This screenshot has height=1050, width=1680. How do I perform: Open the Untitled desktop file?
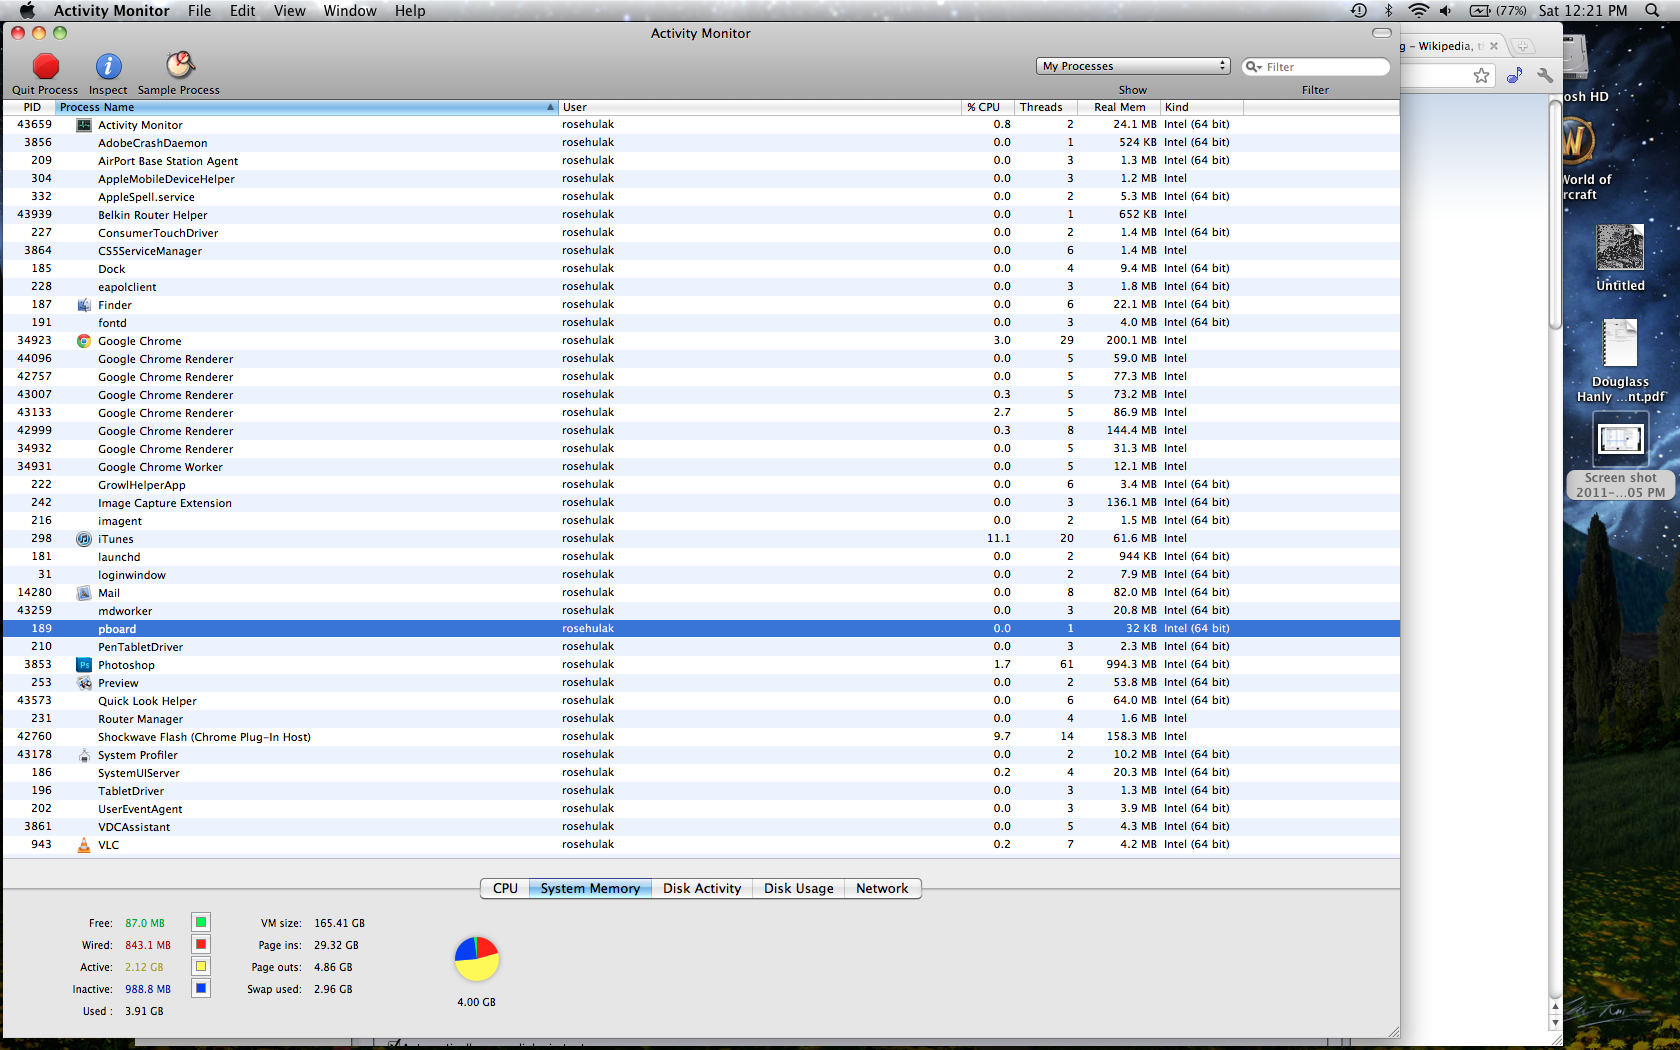[1620, 258]
